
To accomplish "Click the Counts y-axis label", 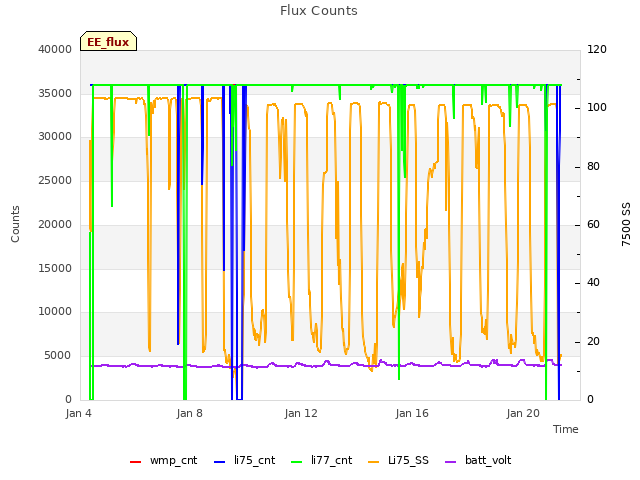I will (15, 224).
